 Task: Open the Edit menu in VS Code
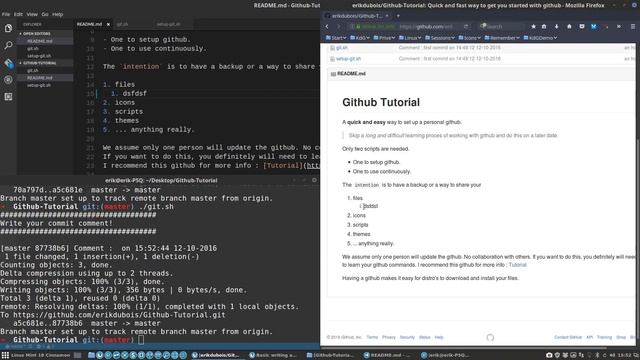click(18, 14)
